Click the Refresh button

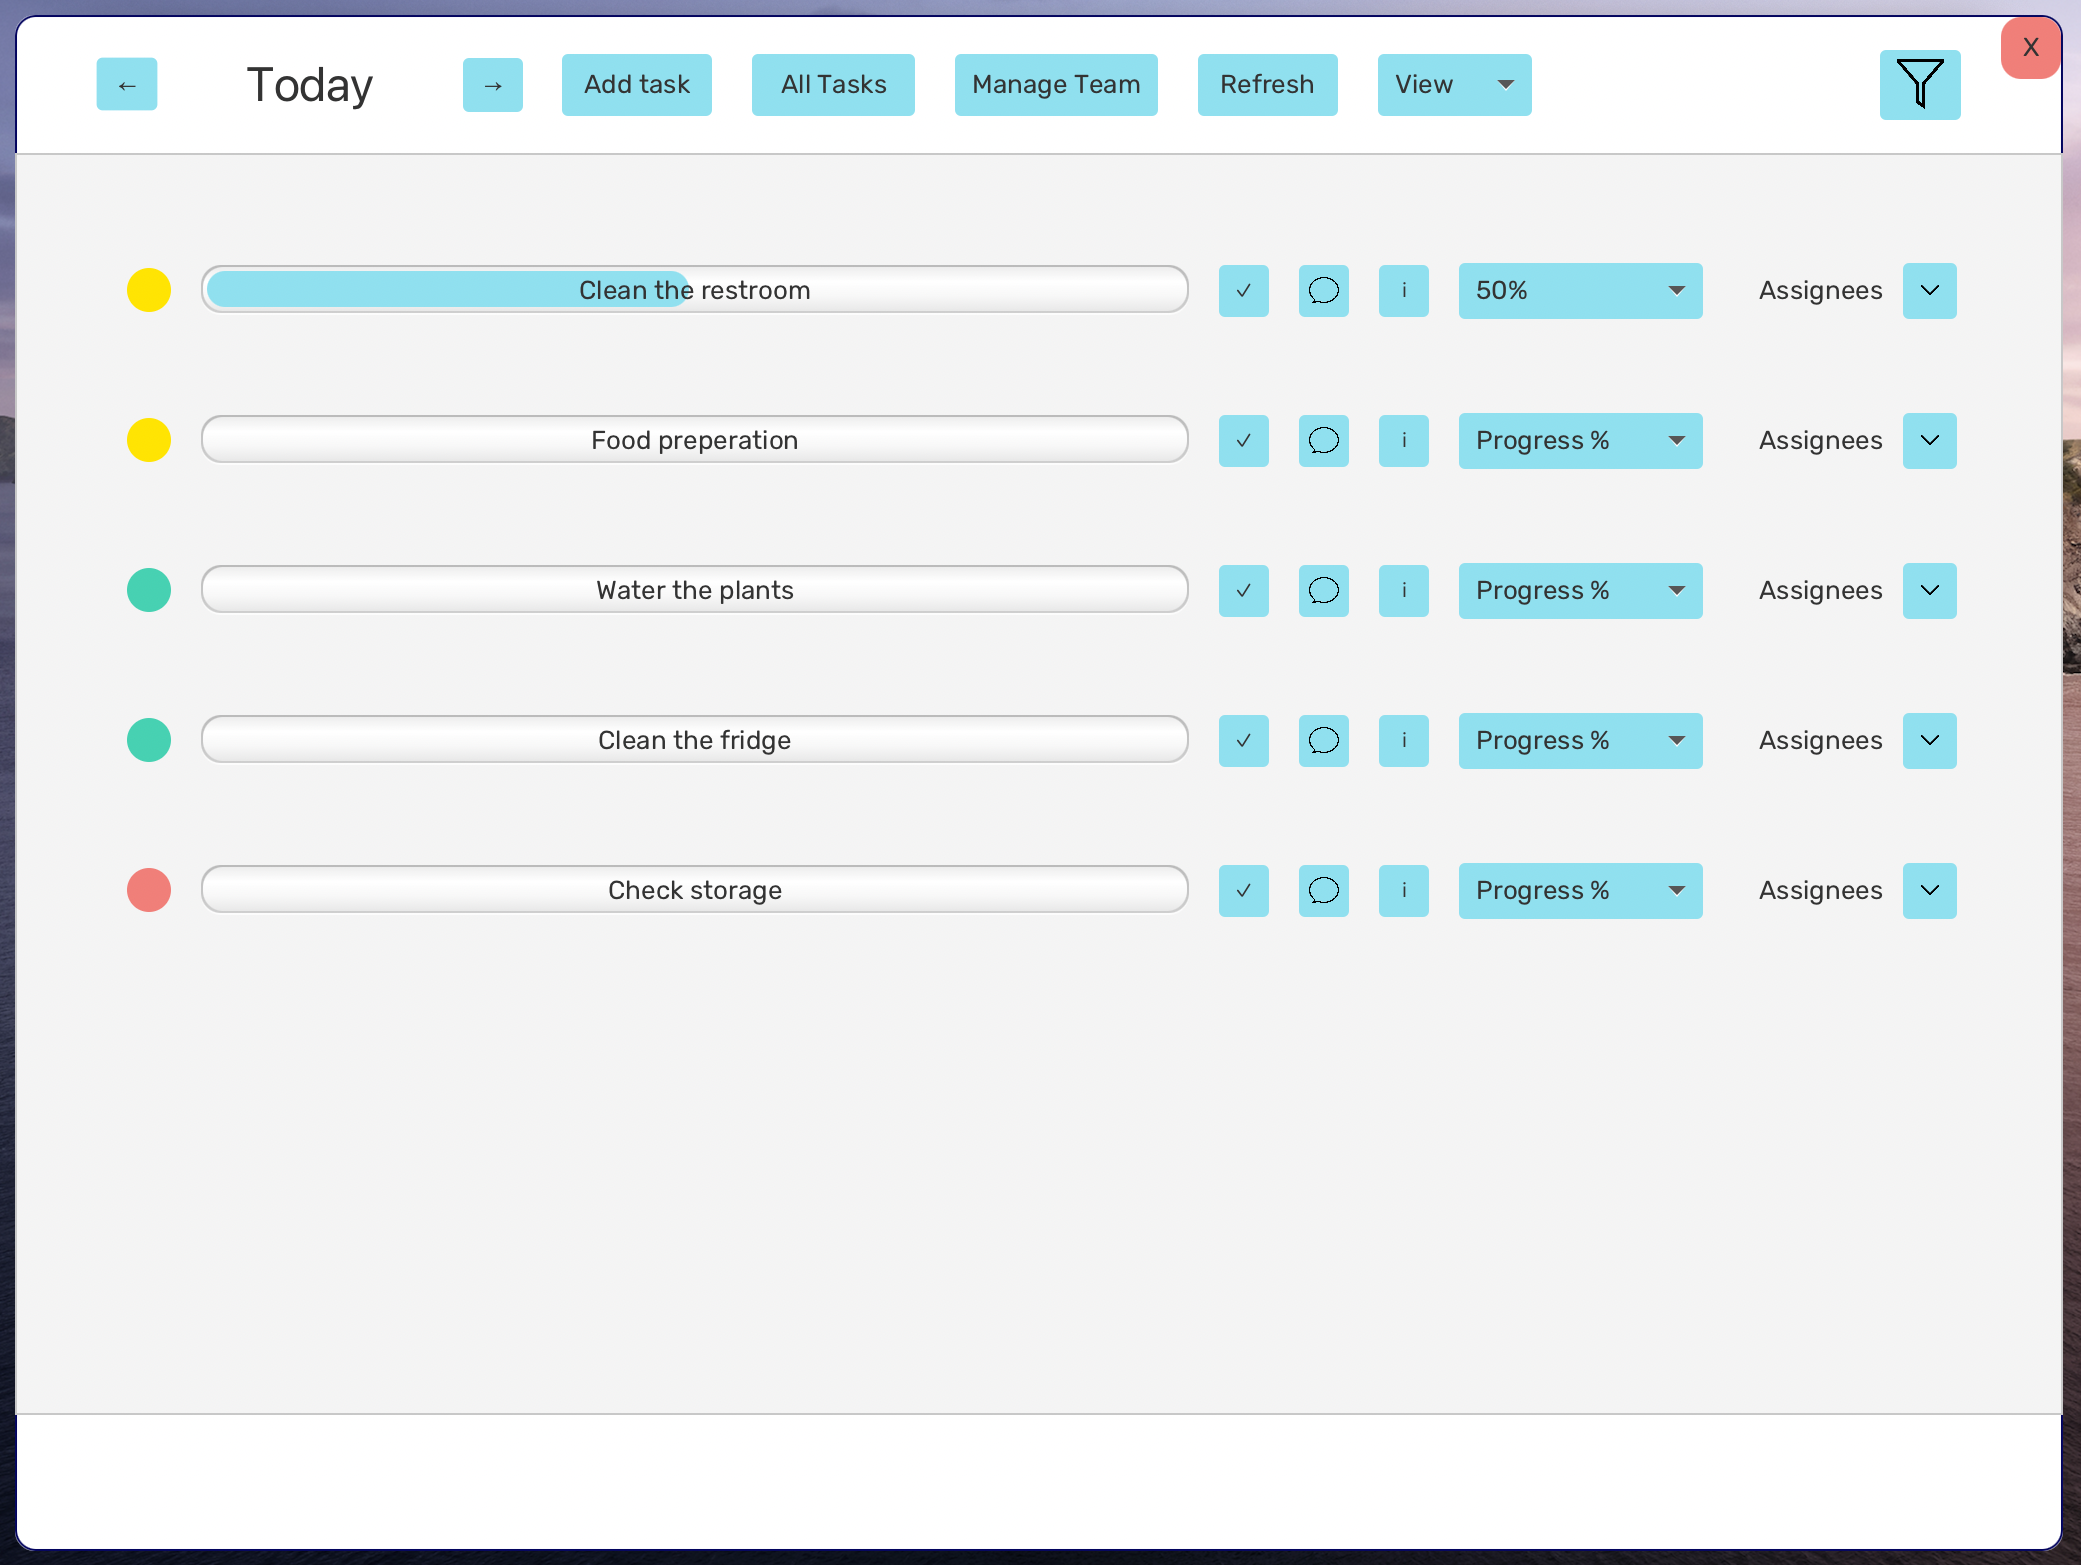point(1266,85)
